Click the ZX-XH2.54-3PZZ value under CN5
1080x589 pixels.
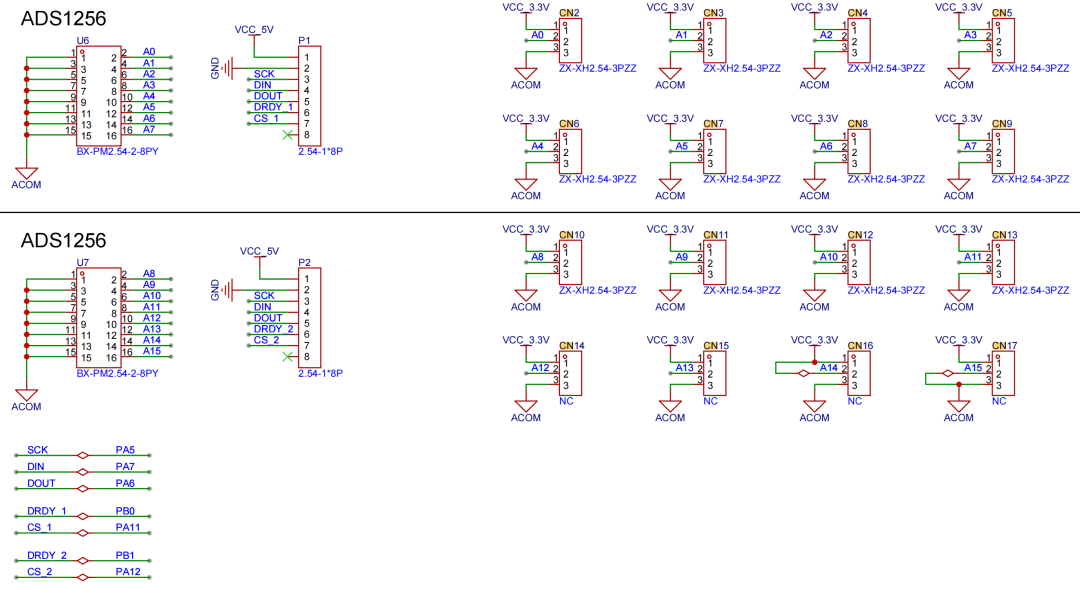coord(1030,68)
